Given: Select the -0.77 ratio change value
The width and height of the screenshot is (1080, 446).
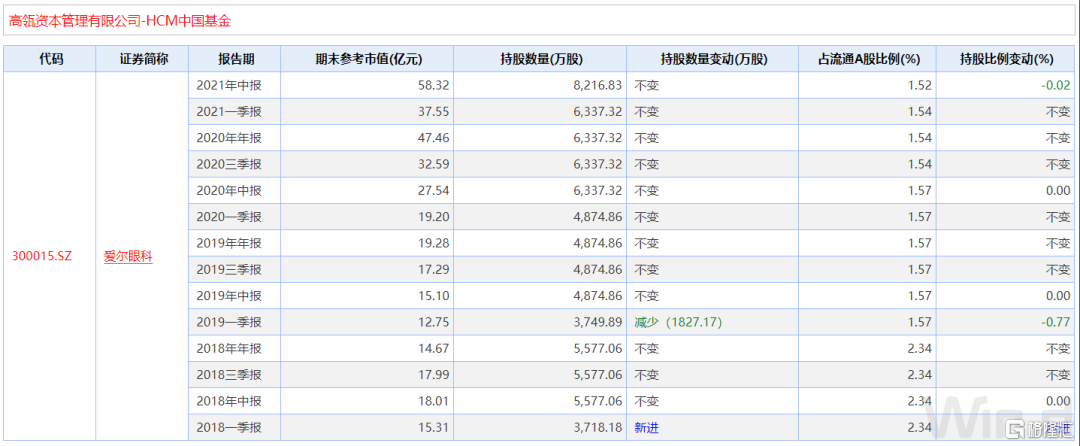Looking at the screenshot, I should 1055,322.
